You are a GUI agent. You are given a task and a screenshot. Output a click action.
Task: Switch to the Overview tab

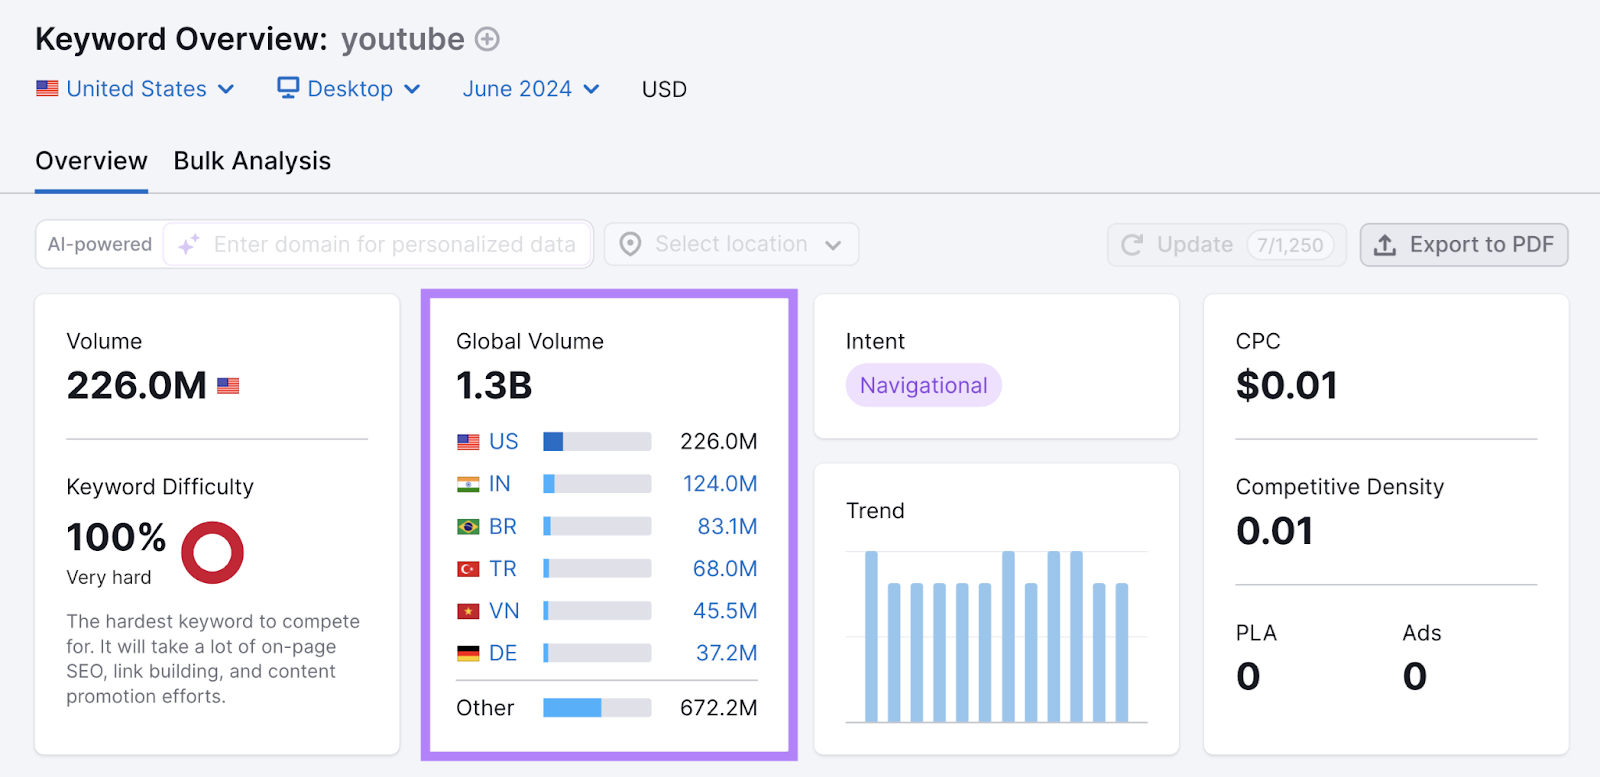coord(91,161)
